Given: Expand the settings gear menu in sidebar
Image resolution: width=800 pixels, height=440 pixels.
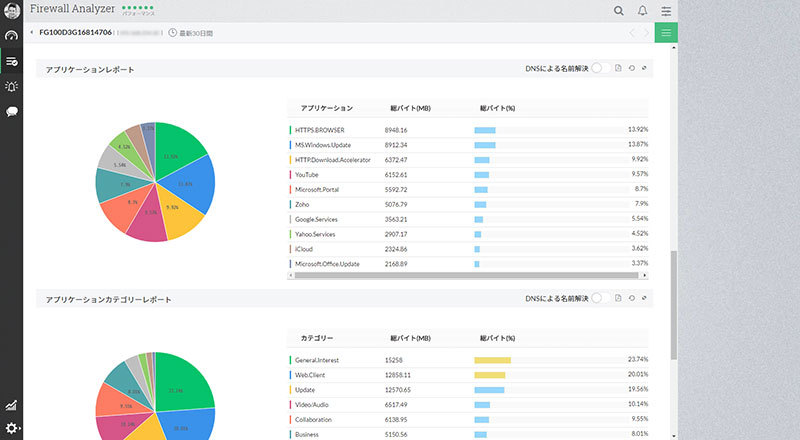Looking at the screenshot, I should click(11, 429).
